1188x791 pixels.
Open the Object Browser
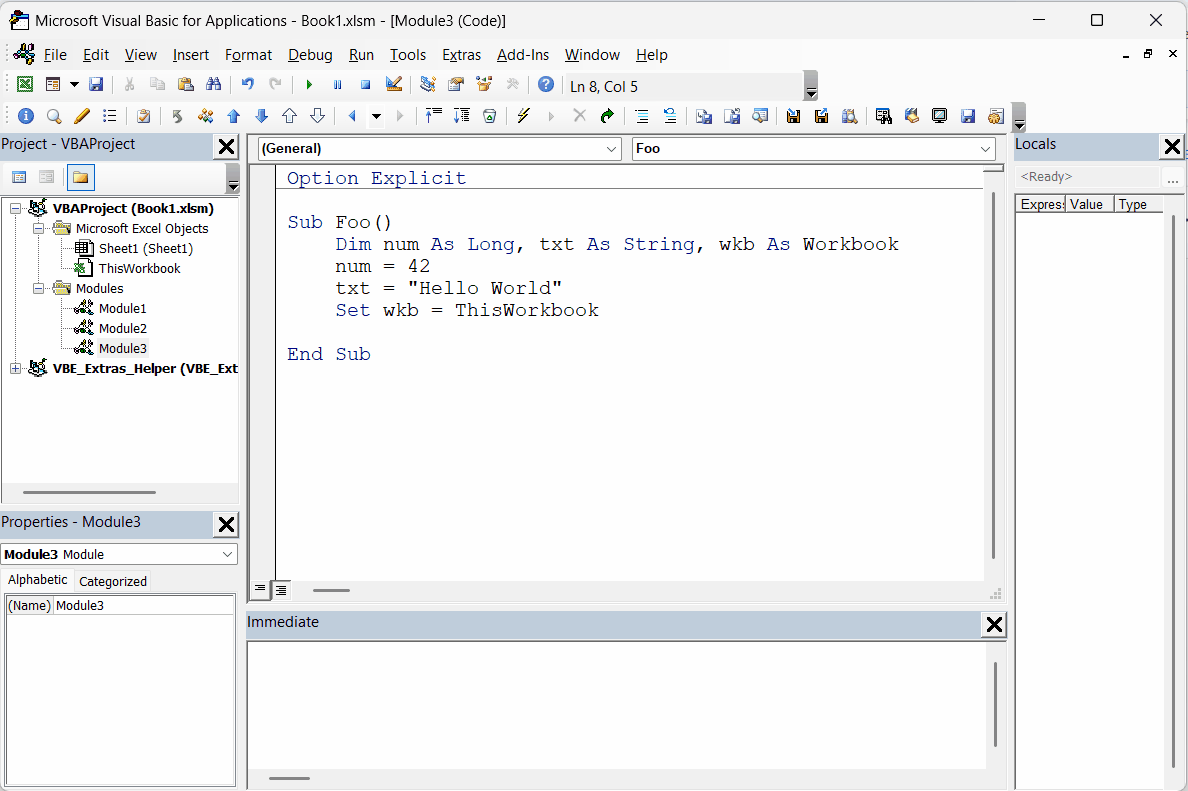click(484, 85)
